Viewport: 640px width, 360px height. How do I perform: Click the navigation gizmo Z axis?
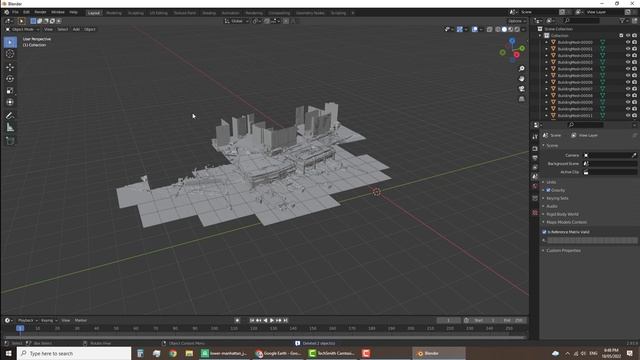pos(512,41)
